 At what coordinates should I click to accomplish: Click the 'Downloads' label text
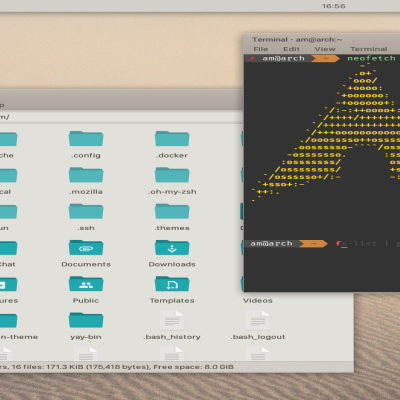click(x=172, y=264)
